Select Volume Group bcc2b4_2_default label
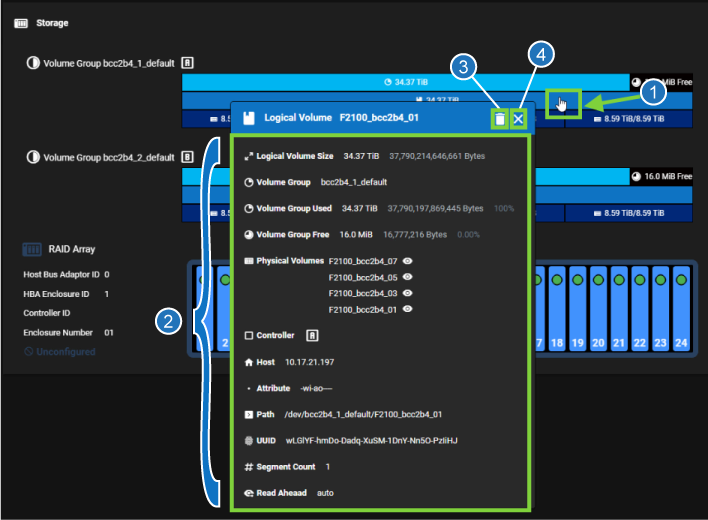This screenshot has height=520, width=708. coord(108,157)
